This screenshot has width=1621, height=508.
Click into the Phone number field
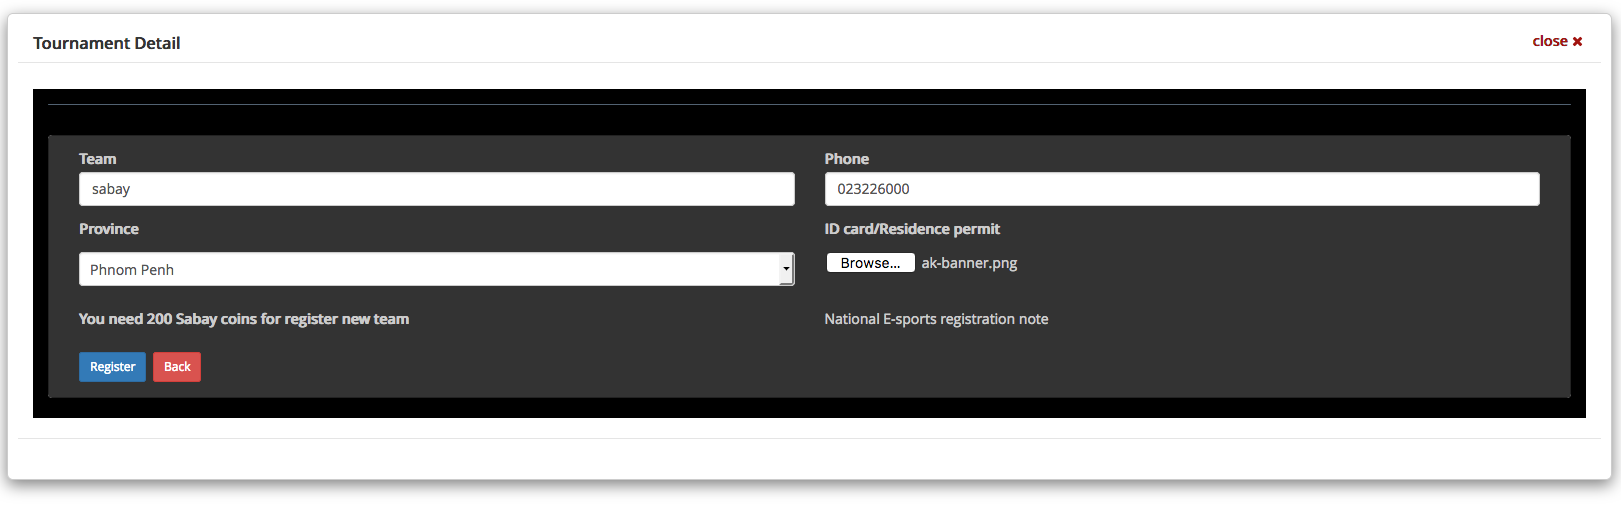[1181, 189]
